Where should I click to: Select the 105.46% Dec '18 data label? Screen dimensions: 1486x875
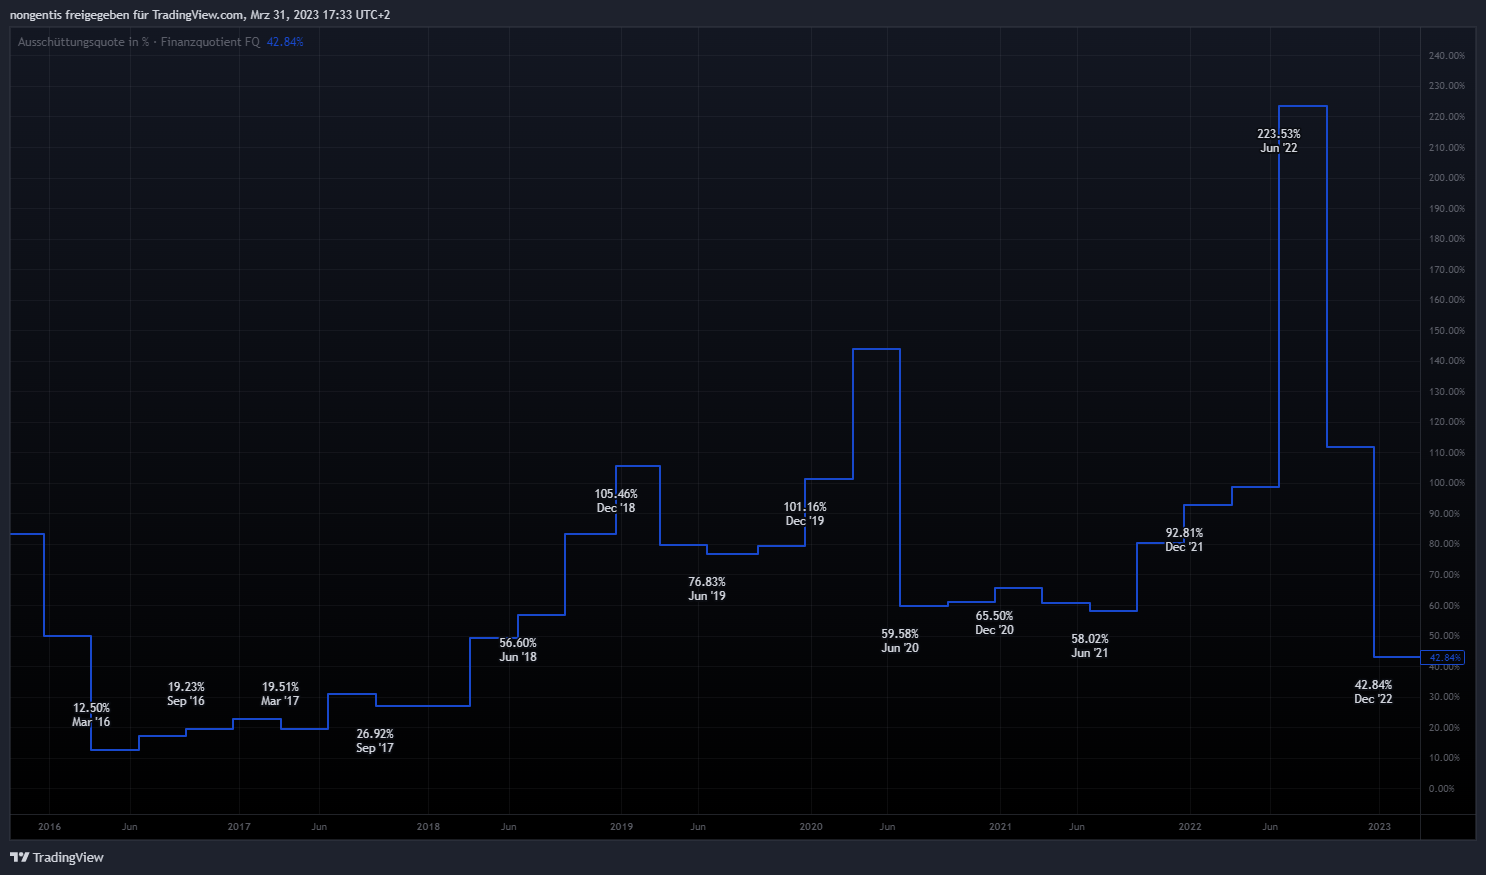(x=616, y=501)
